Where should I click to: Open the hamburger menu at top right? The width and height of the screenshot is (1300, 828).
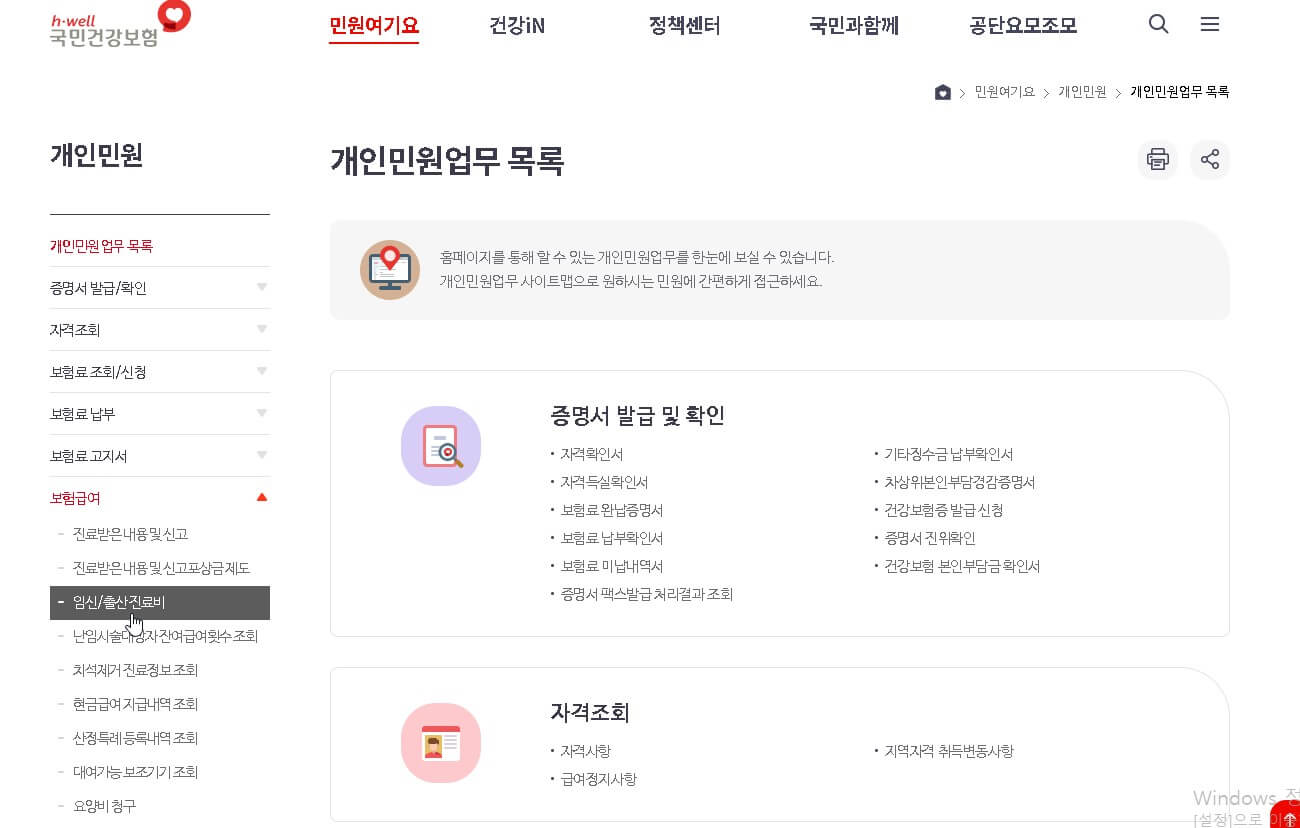[1210, 24]
